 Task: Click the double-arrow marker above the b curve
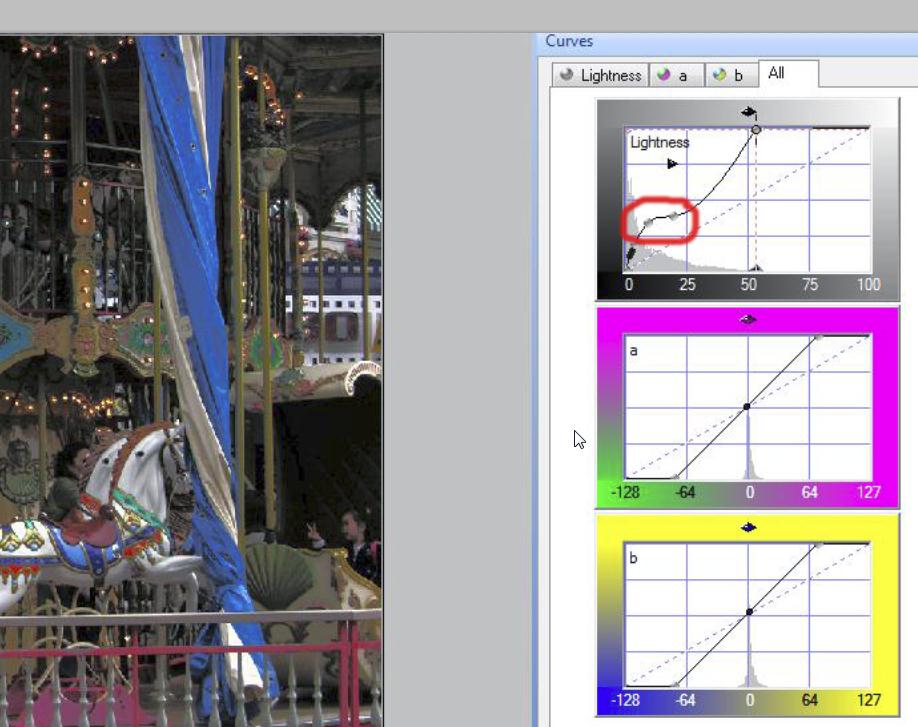pyautogui.click(x=748, y=527)
